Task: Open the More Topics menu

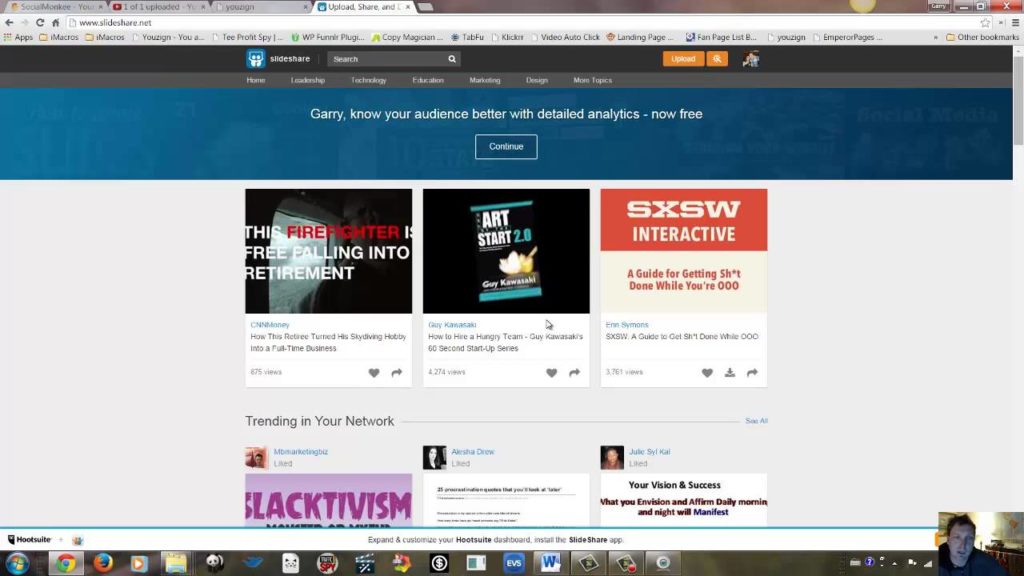Action: [592, 80]
